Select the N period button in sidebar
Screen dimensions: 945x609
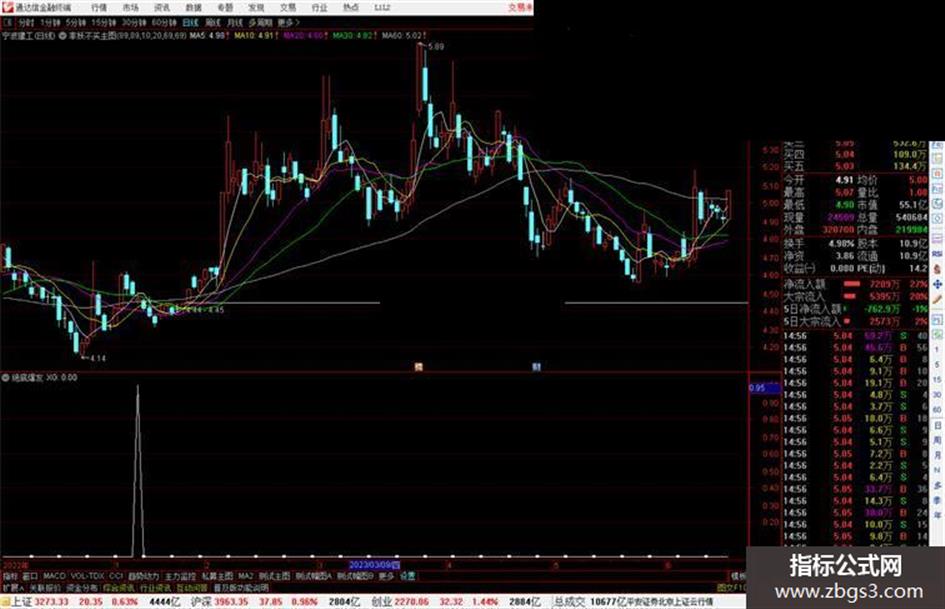tap(938, 470)
